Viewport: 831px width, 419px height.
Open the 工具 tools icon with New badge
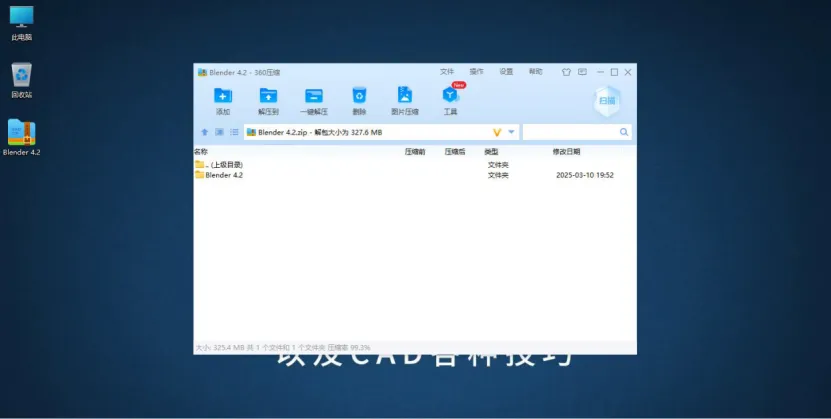450,95
